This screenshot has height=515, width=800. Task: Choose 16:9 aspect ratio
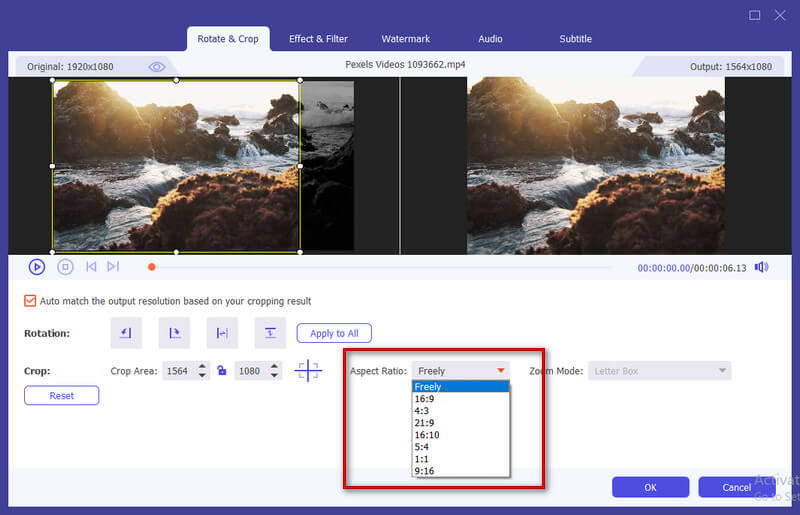point(461,399)
